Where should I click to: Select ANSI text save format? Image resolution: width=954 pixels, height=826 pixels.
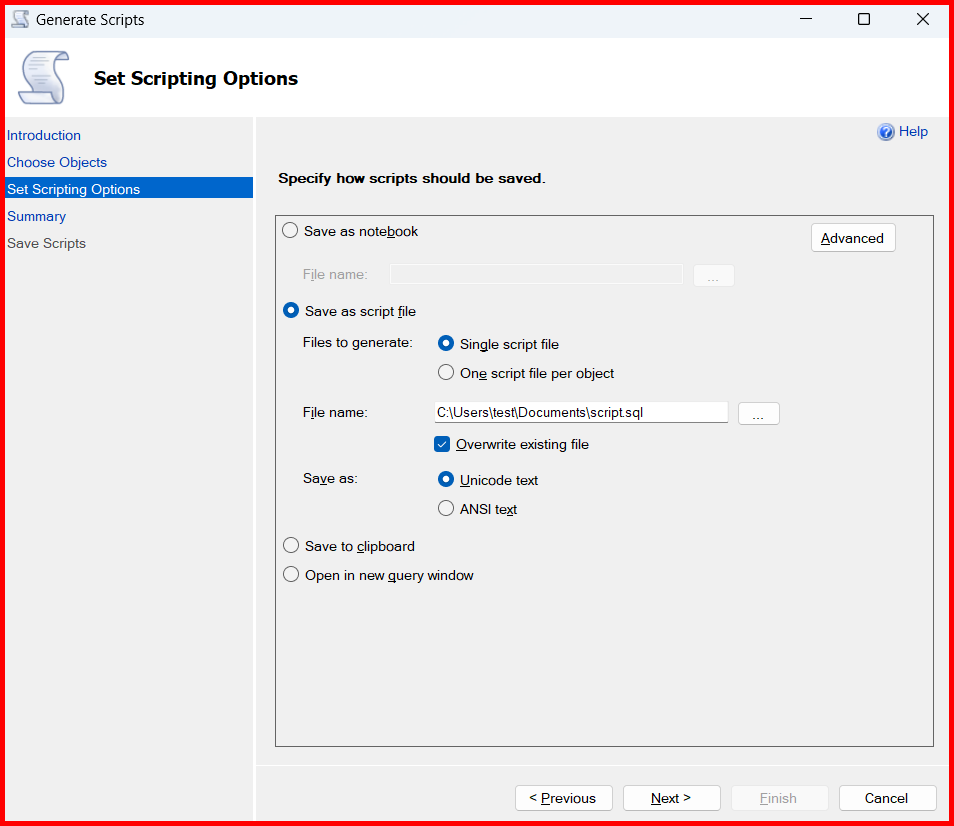pos(446,509)
